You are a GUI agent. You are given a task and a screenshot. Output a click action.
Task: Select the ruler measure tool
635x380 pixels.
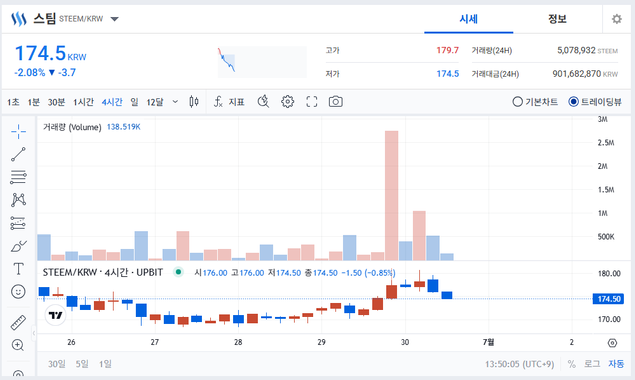(x=18, y=322)
